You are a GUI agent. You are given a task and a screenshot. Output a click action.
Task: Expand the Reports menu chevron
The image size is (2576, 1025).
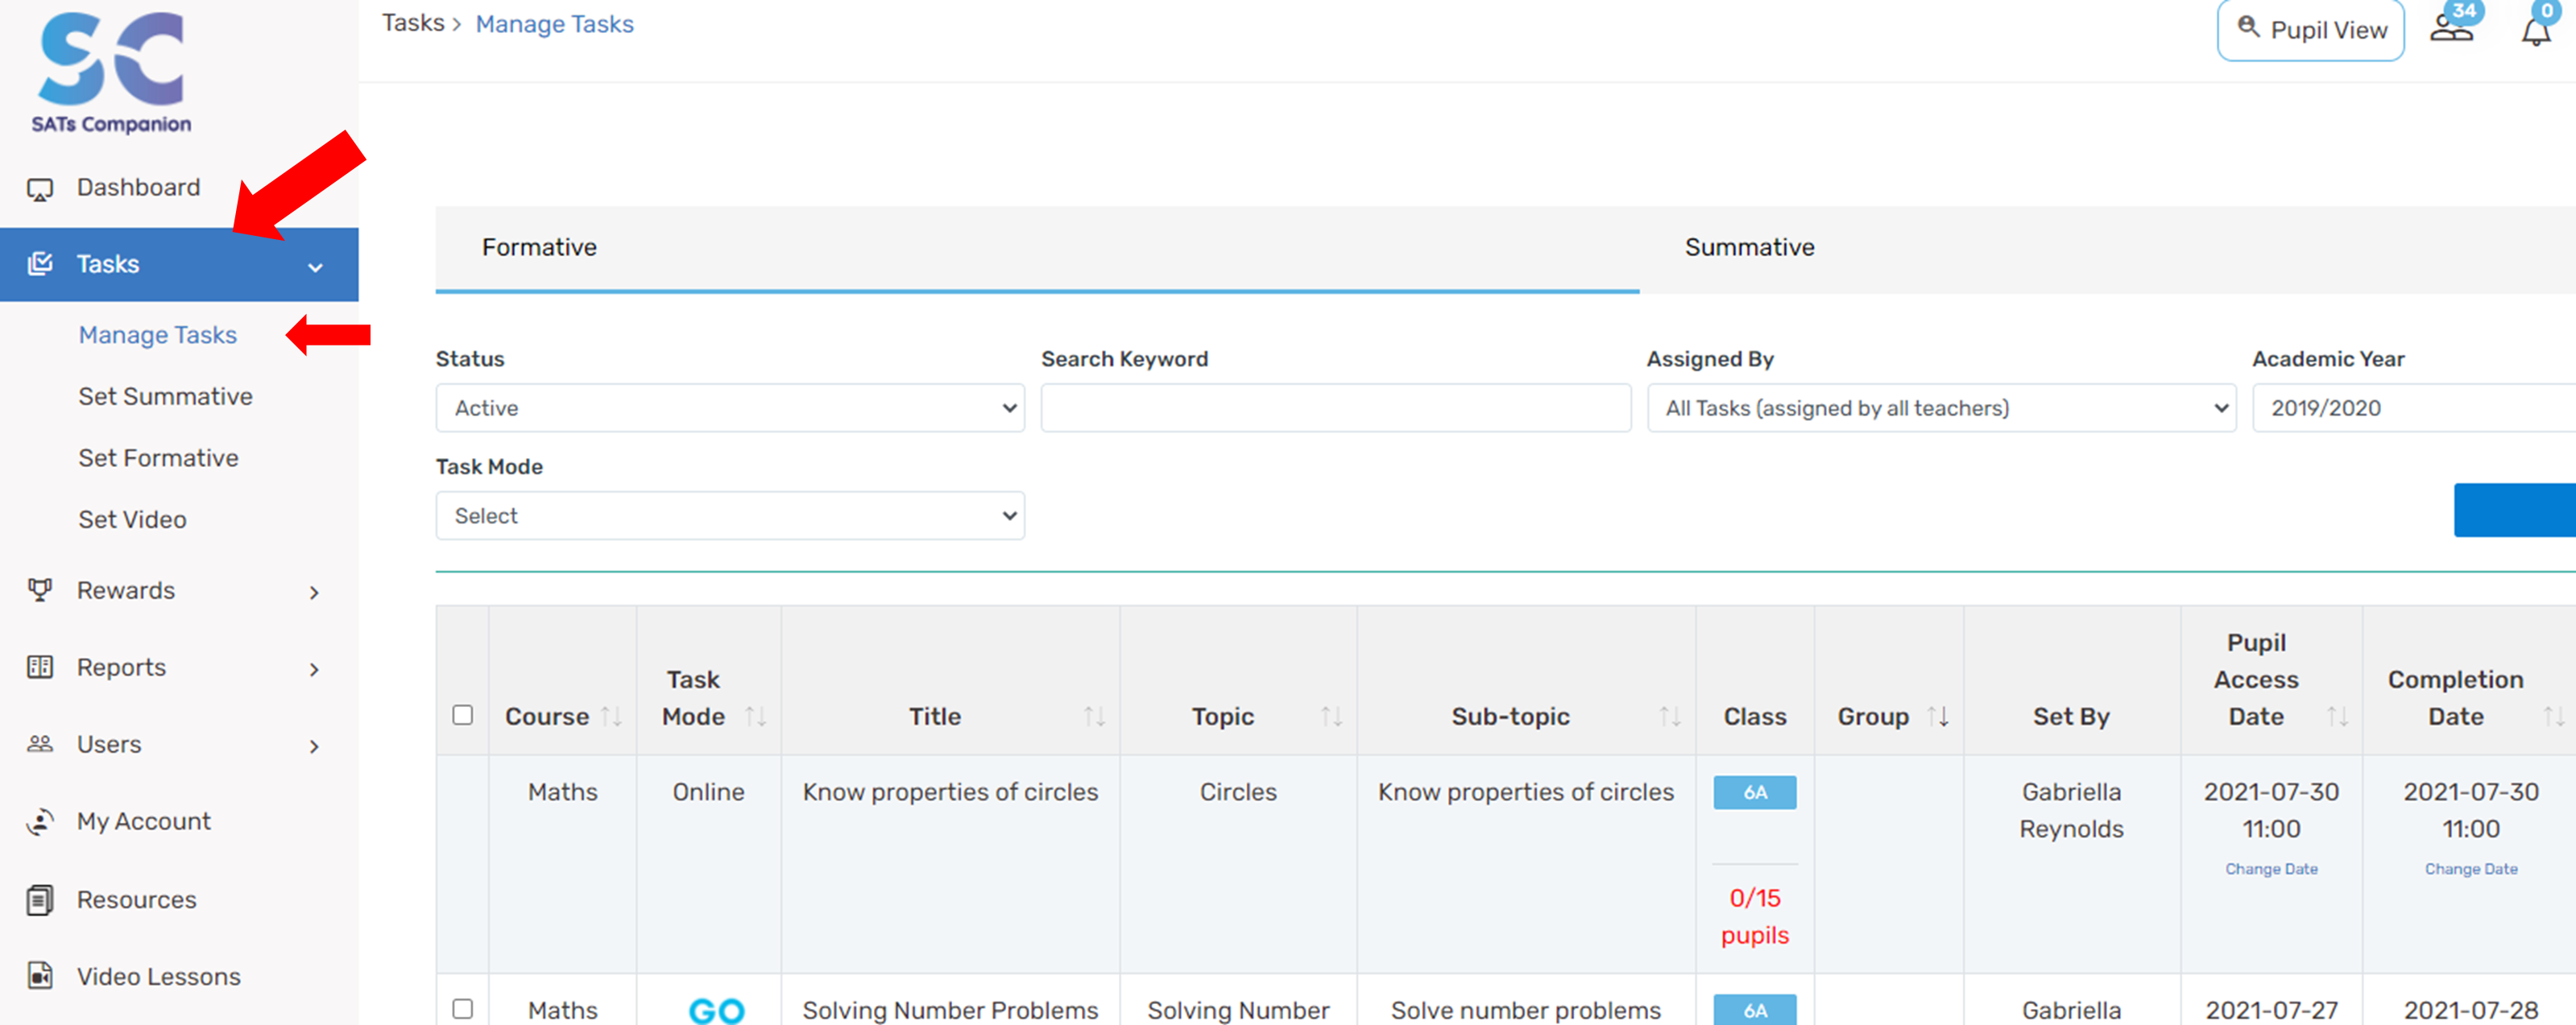[x=314, y=670]
